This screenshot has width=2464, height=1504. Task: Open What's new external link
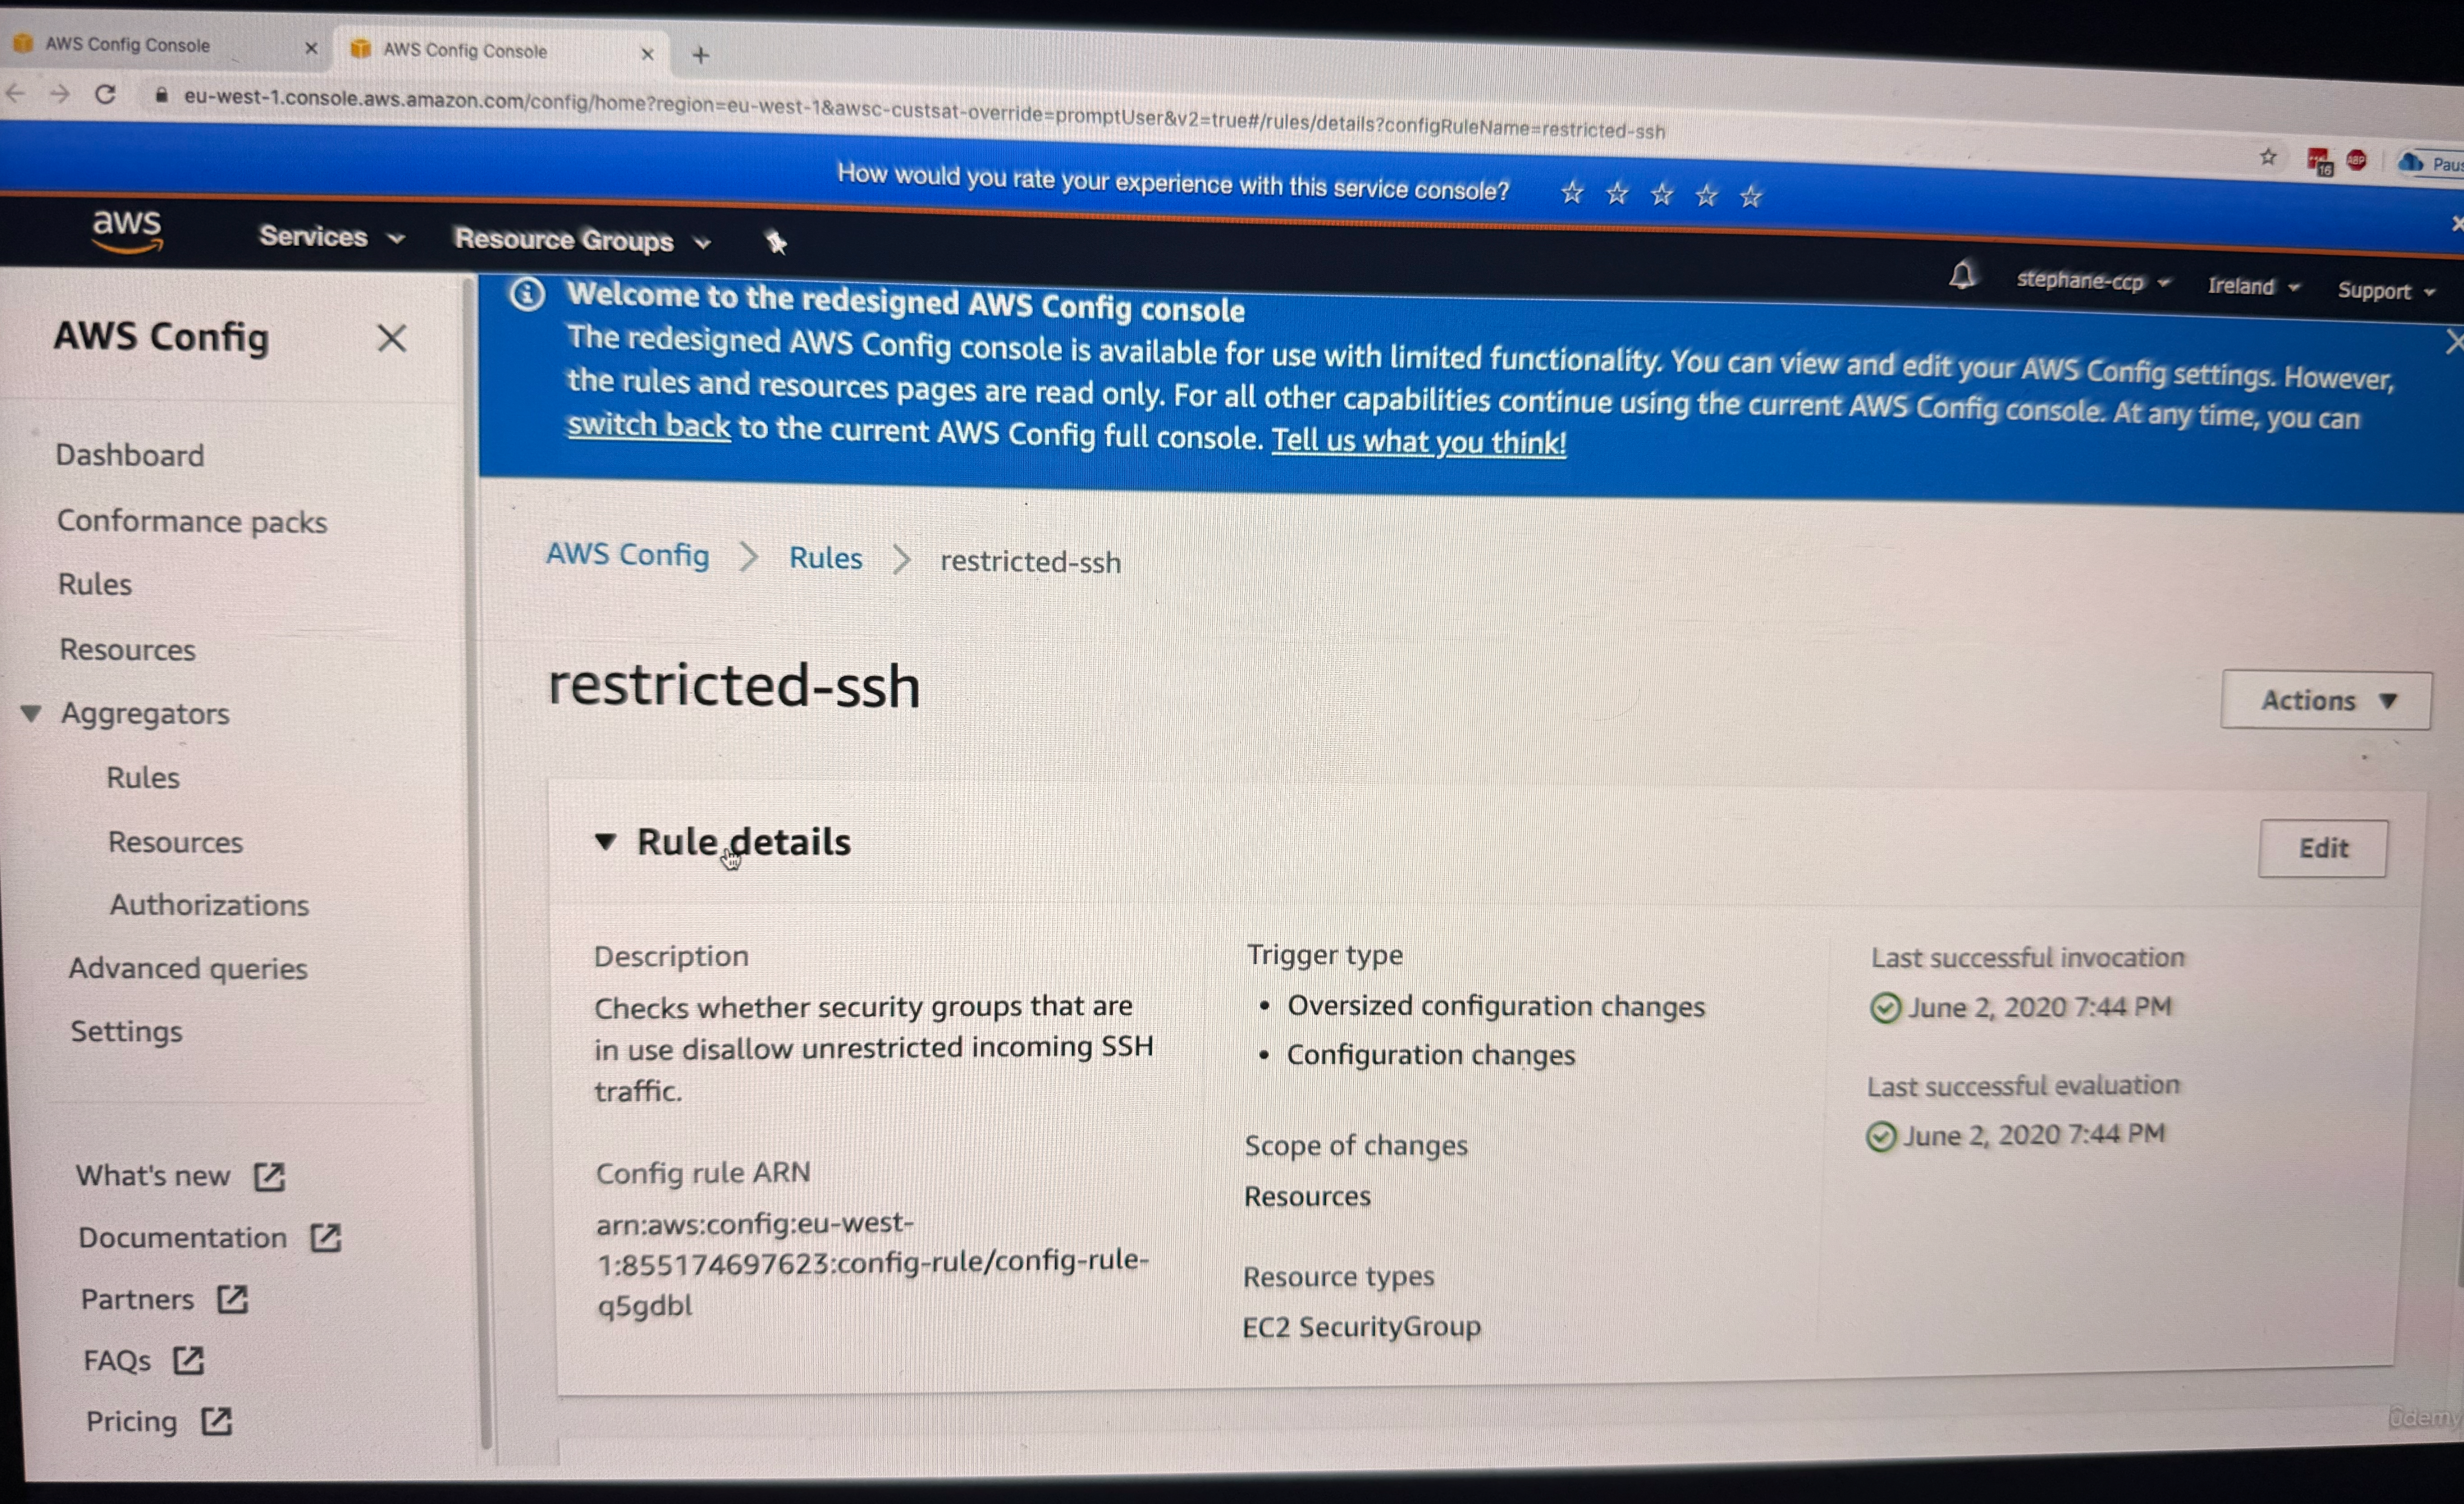pos(181,1176)
